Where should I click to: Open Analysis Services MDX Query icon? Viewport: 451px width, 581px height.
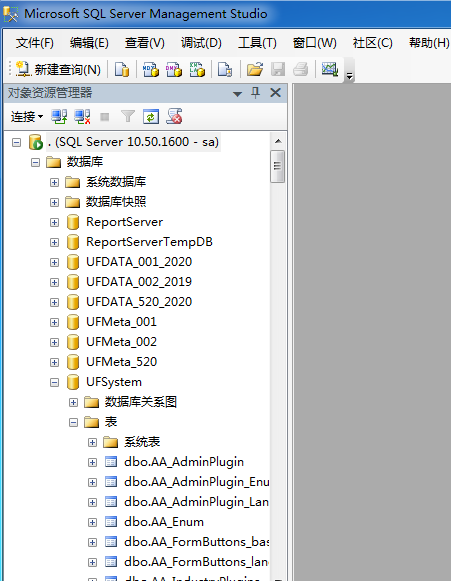tap(150, 69)
